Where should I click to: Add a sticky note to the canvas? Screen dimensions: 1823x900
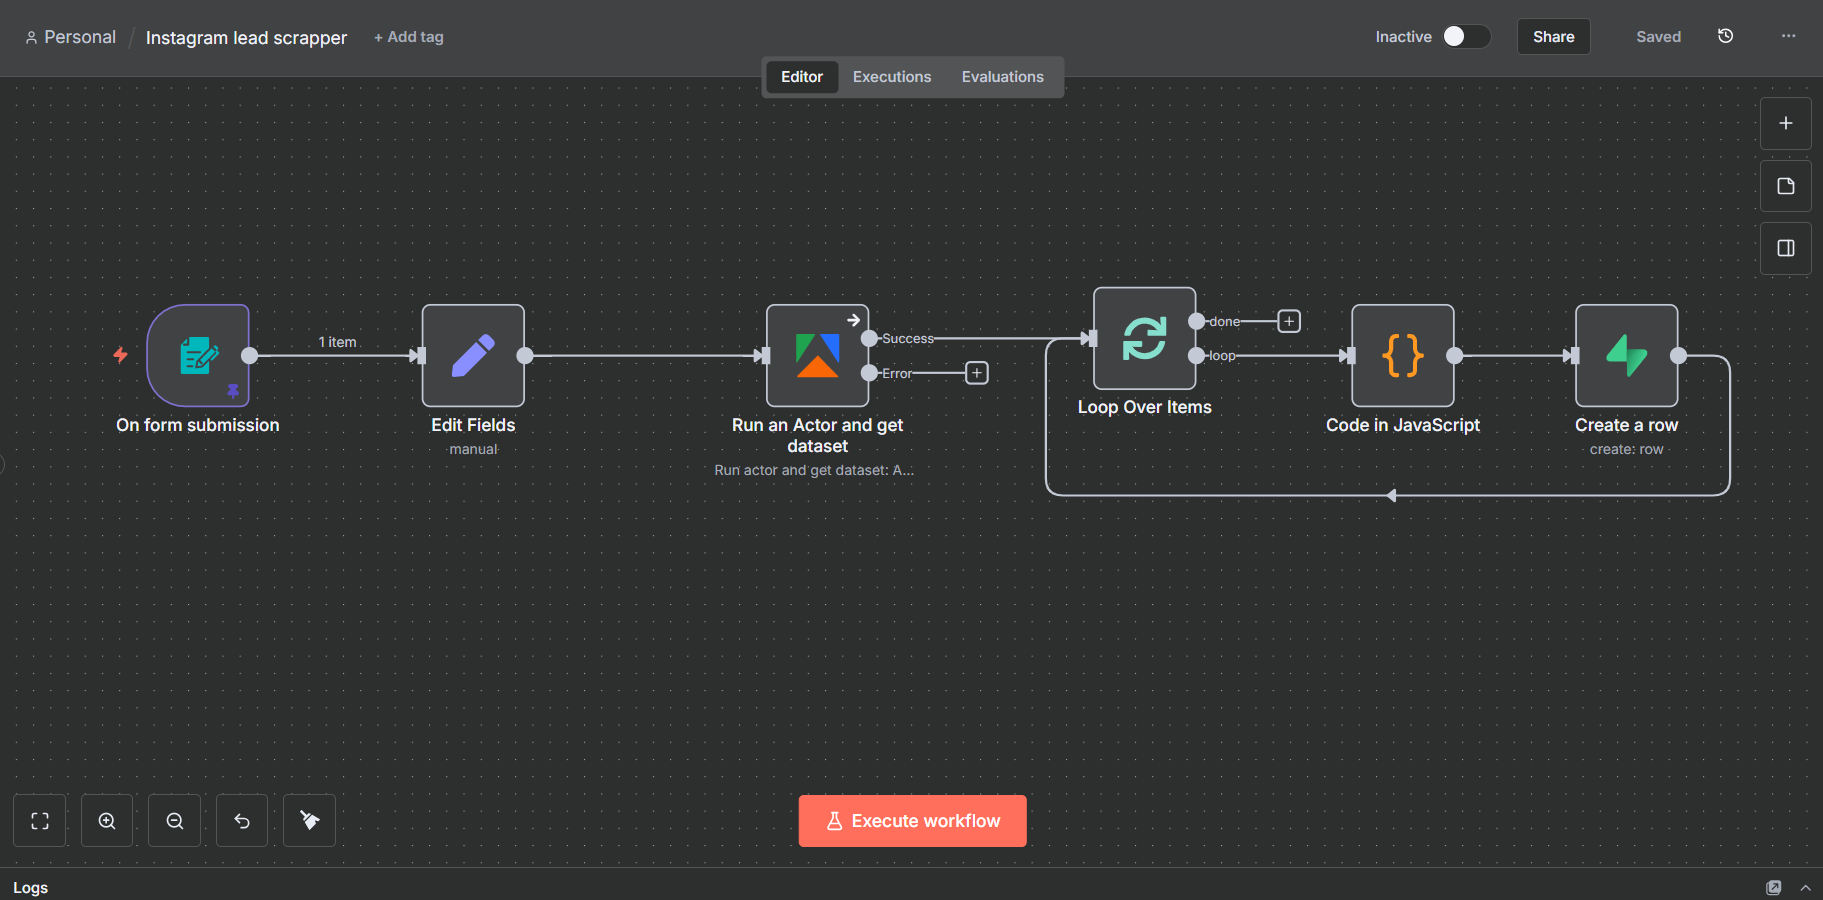click(x=1785, y=186)
